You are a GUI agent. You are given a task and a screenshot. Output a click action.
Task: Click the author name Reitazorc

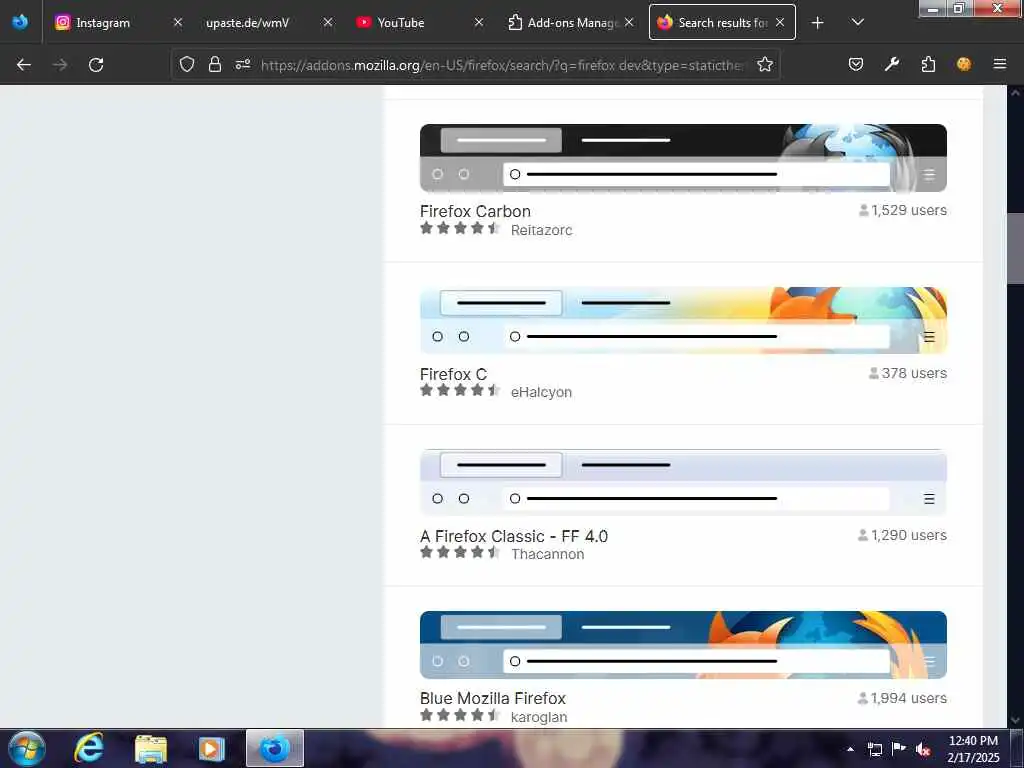(541, 230)
